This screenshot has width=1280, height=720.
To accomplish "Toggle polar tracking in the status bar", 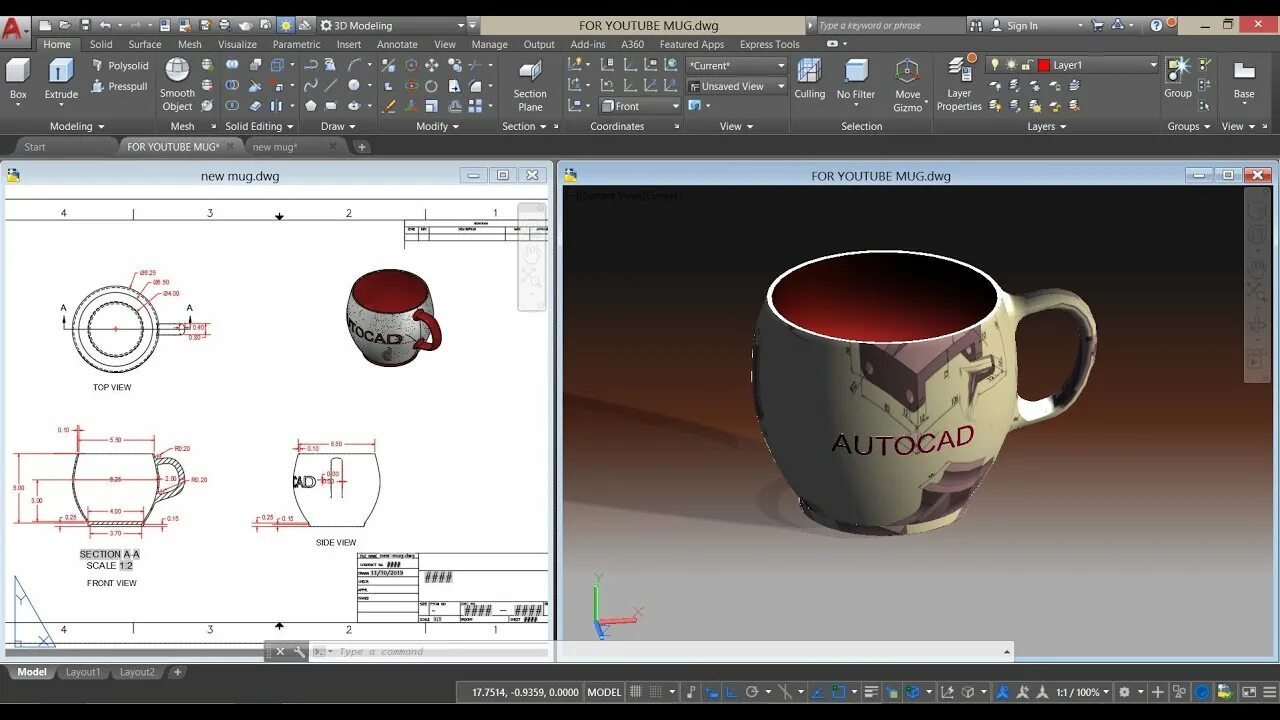I will pos(752,692).
